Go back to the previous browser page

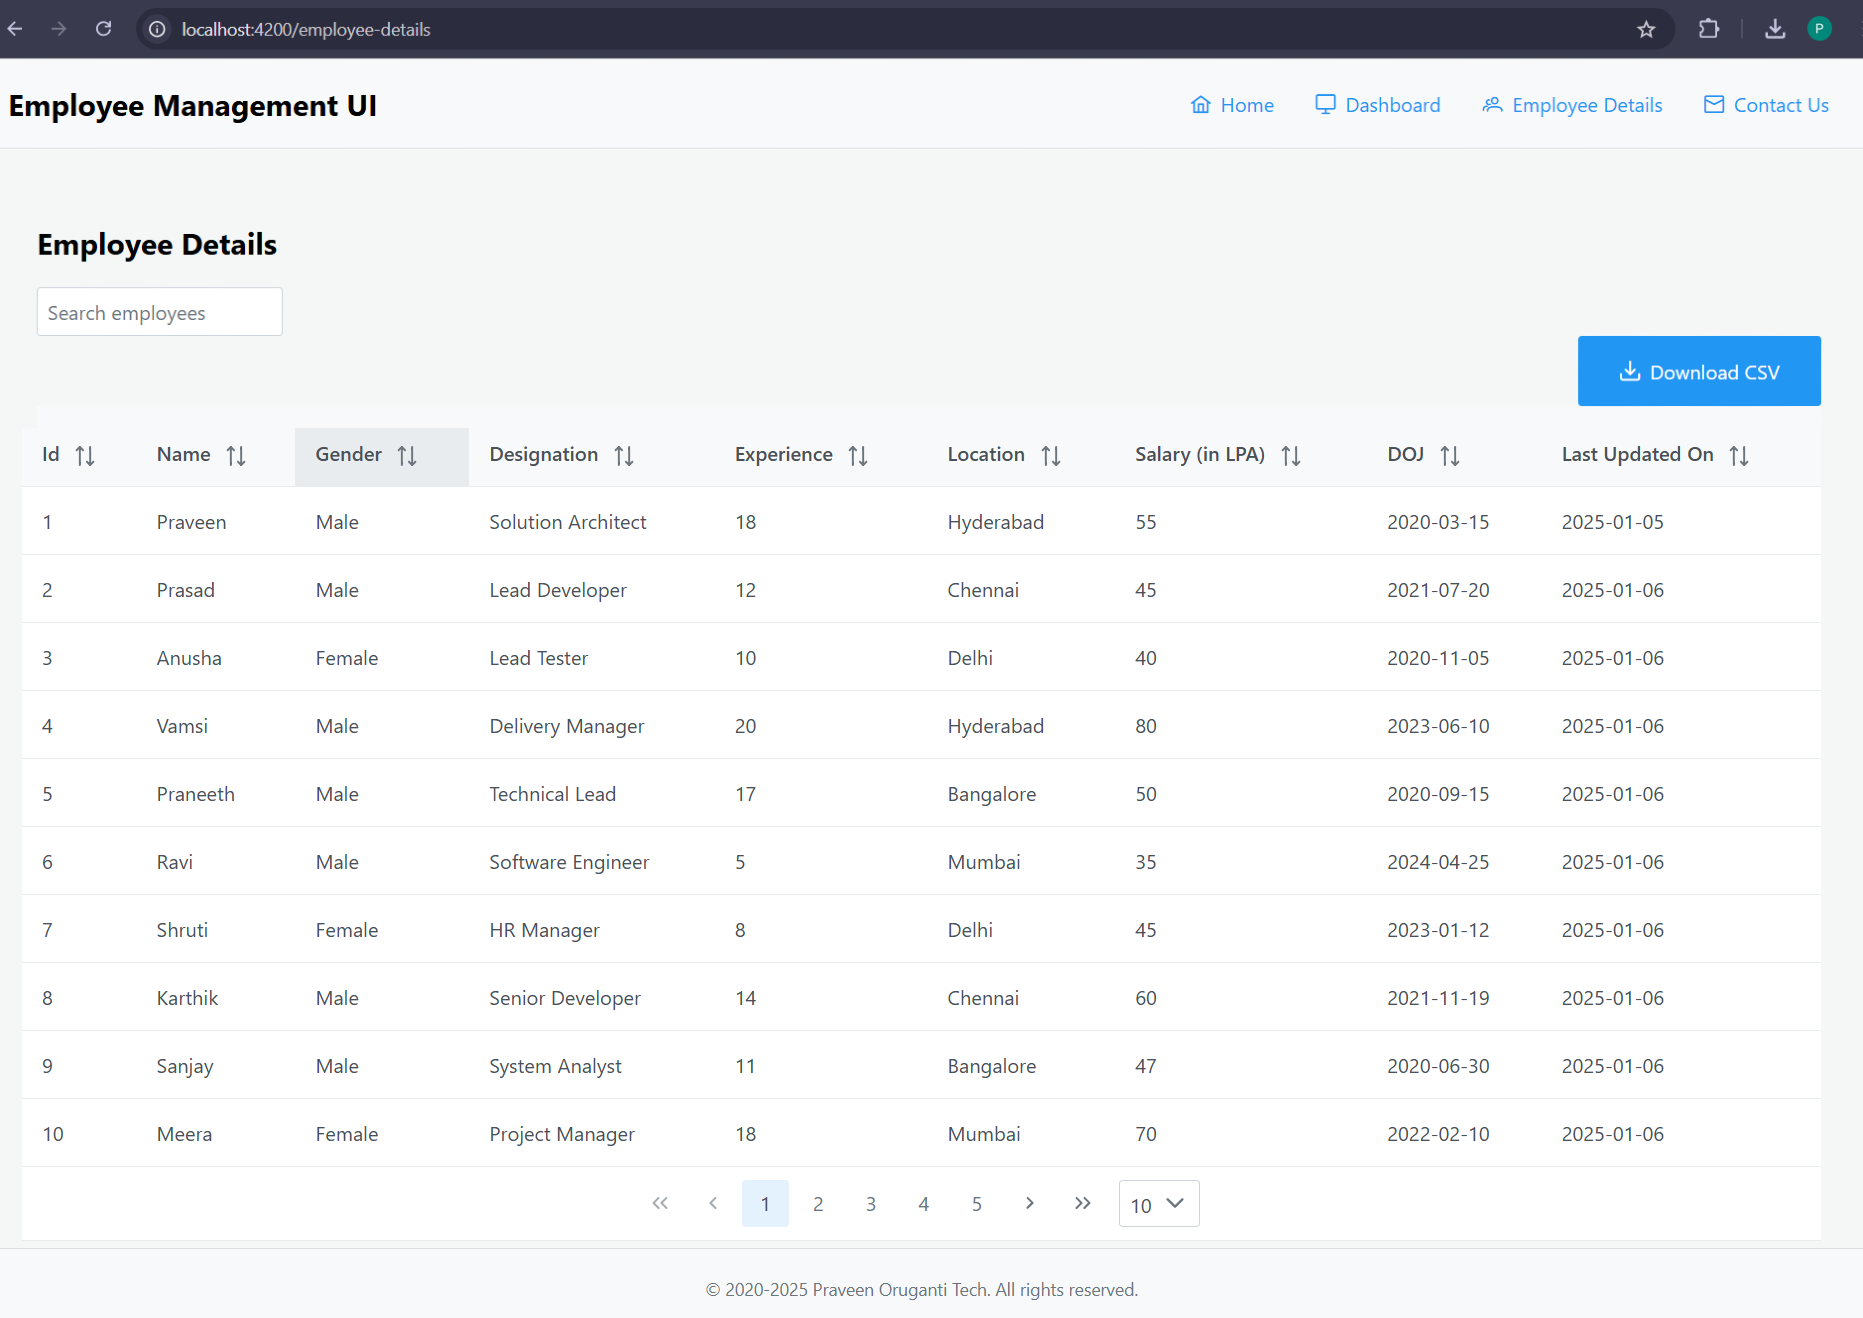tap(15, 29)
